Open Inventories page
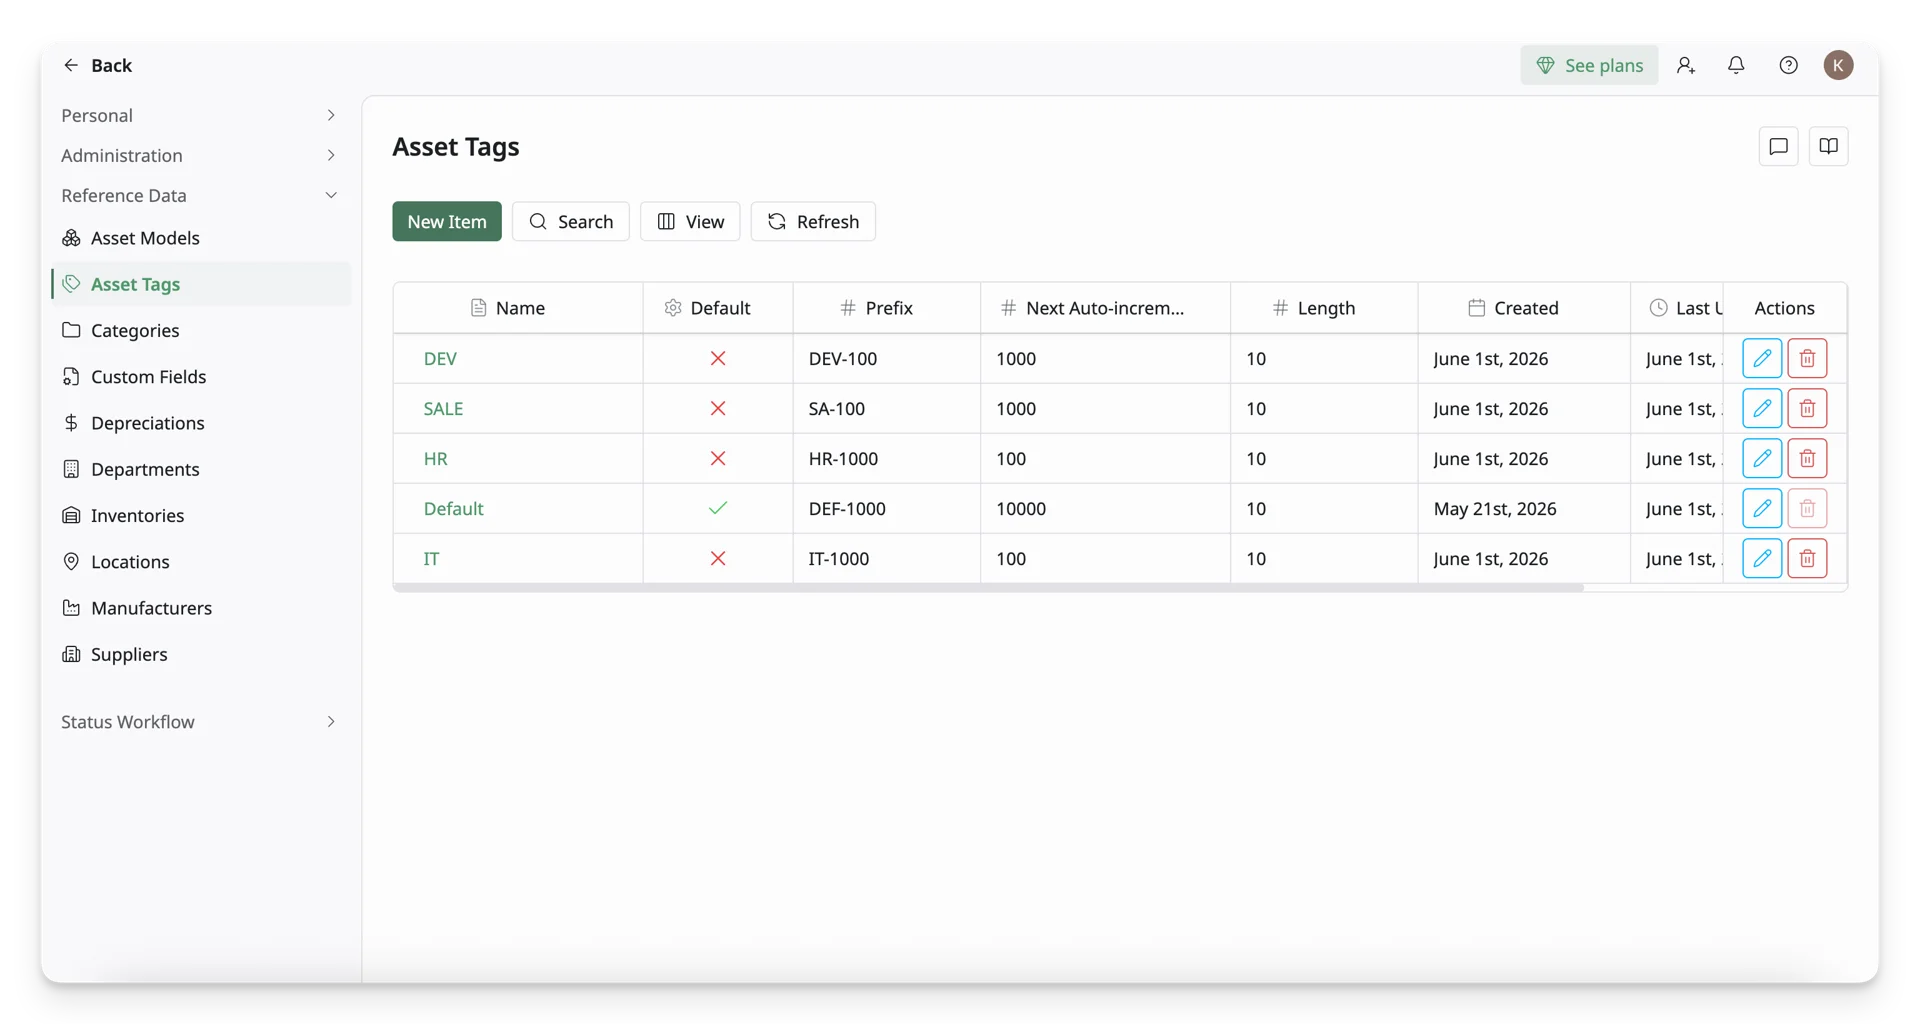The image size is (1920, 1024). [x=200, y=515]
